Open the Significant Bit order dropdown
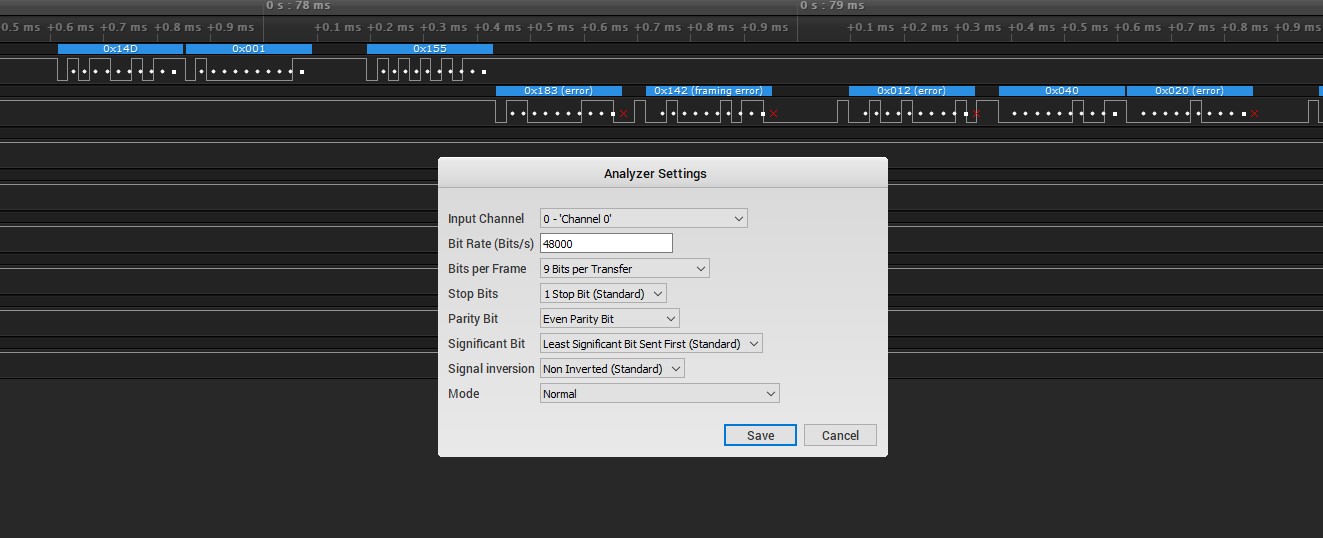The width and height of the screenshot is (1323, 538). (651, 344)
